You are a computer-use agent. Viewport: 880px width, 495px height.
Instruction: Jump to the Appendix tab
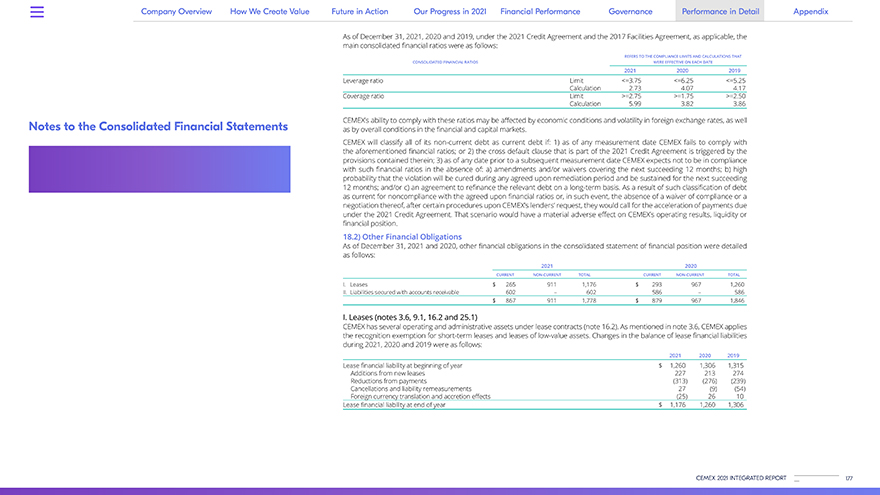point(809,11)
